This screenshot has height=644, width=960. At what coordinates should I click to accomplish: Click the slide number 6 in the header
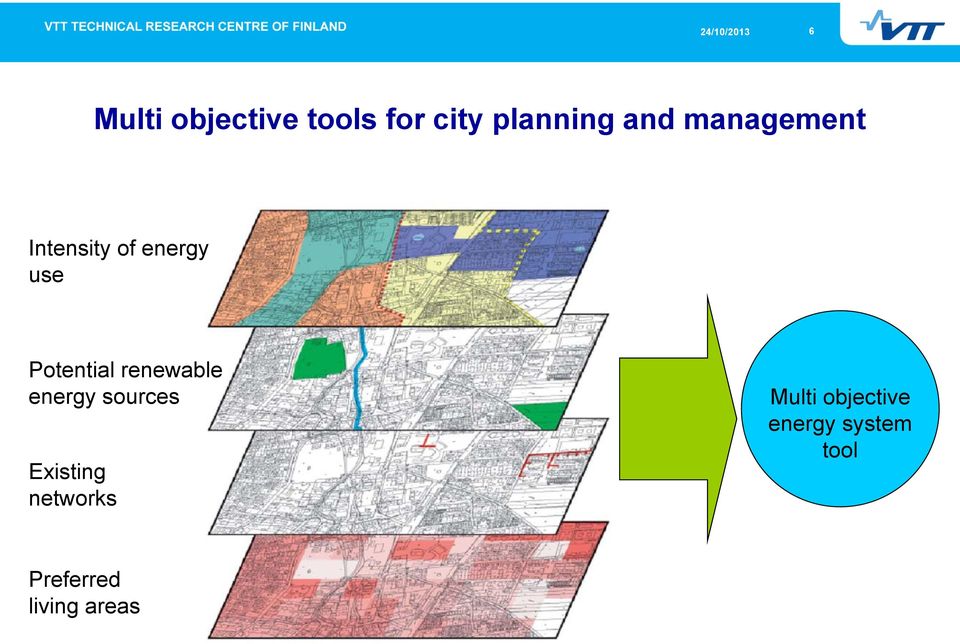coord(811,31)
